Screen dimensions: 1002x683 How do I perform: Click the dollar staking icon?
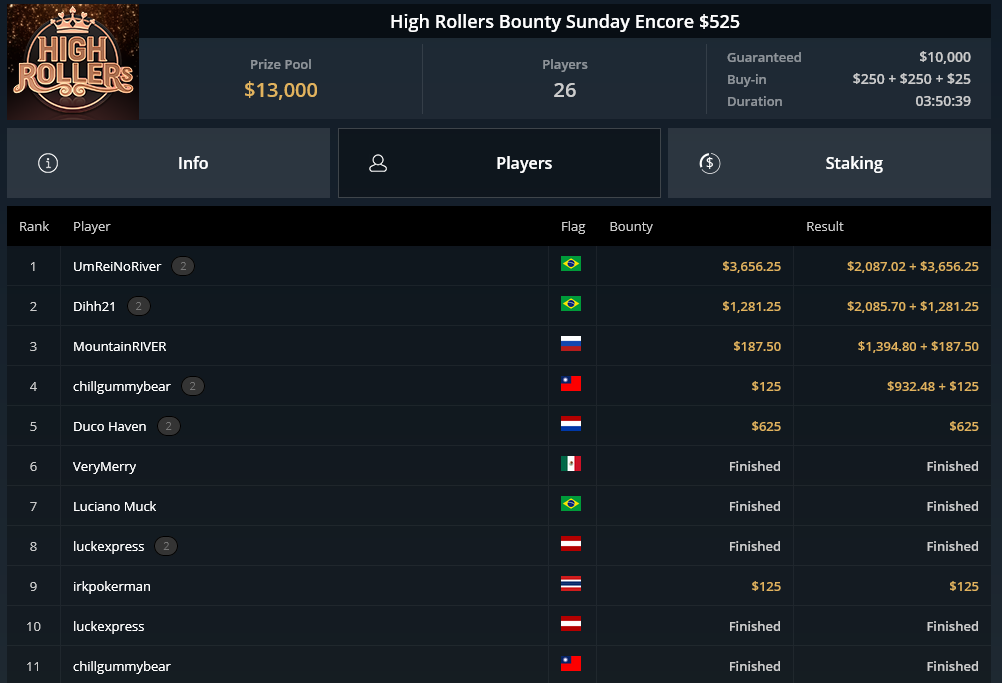tap(709, 163)
